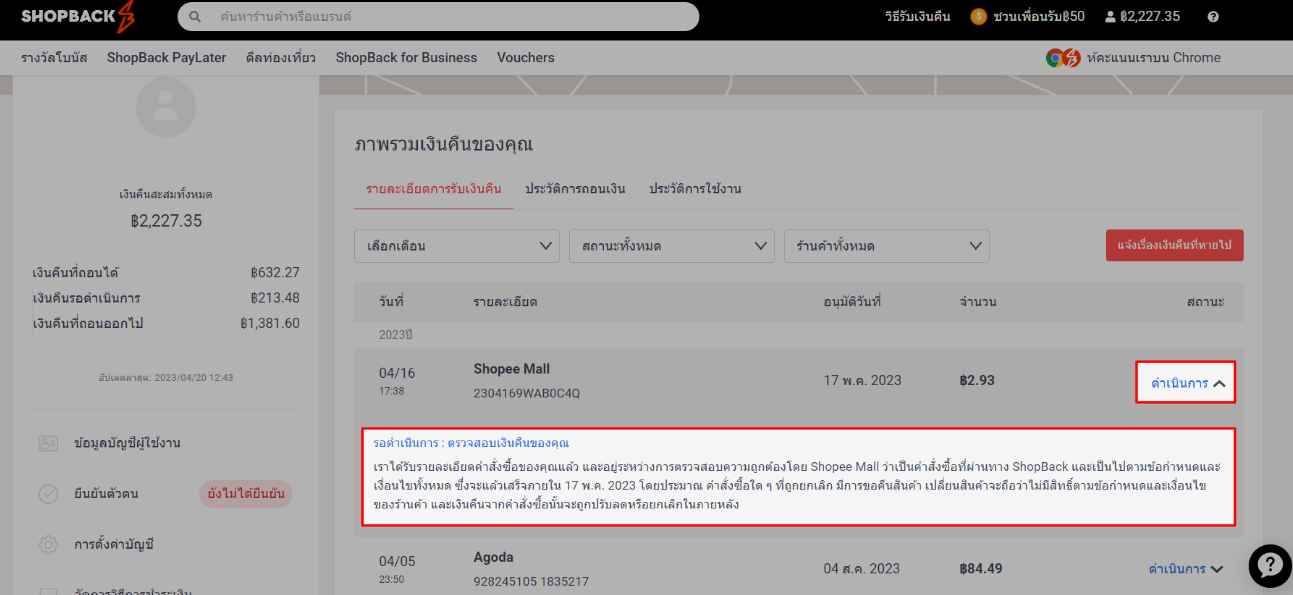Click the Agoda store name
This screenshot has height=595, width=1293.
(493, 557)
